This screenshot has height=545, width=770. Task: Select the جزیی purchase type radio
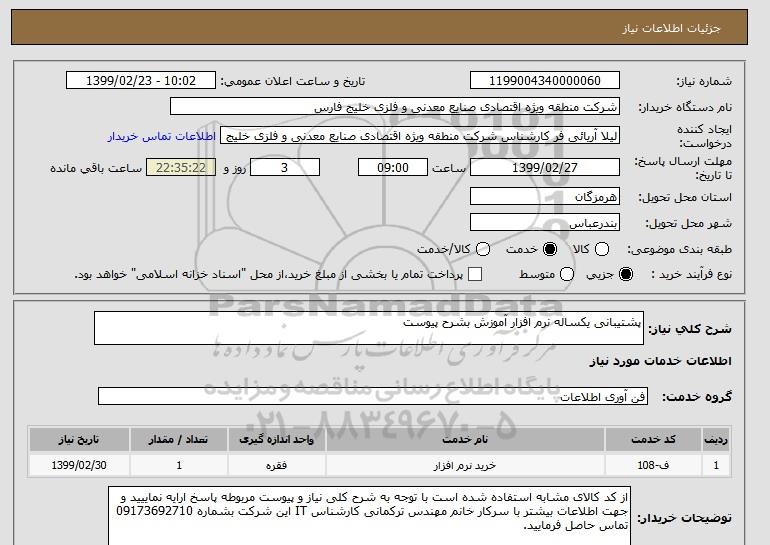click(x=626, y=274)
